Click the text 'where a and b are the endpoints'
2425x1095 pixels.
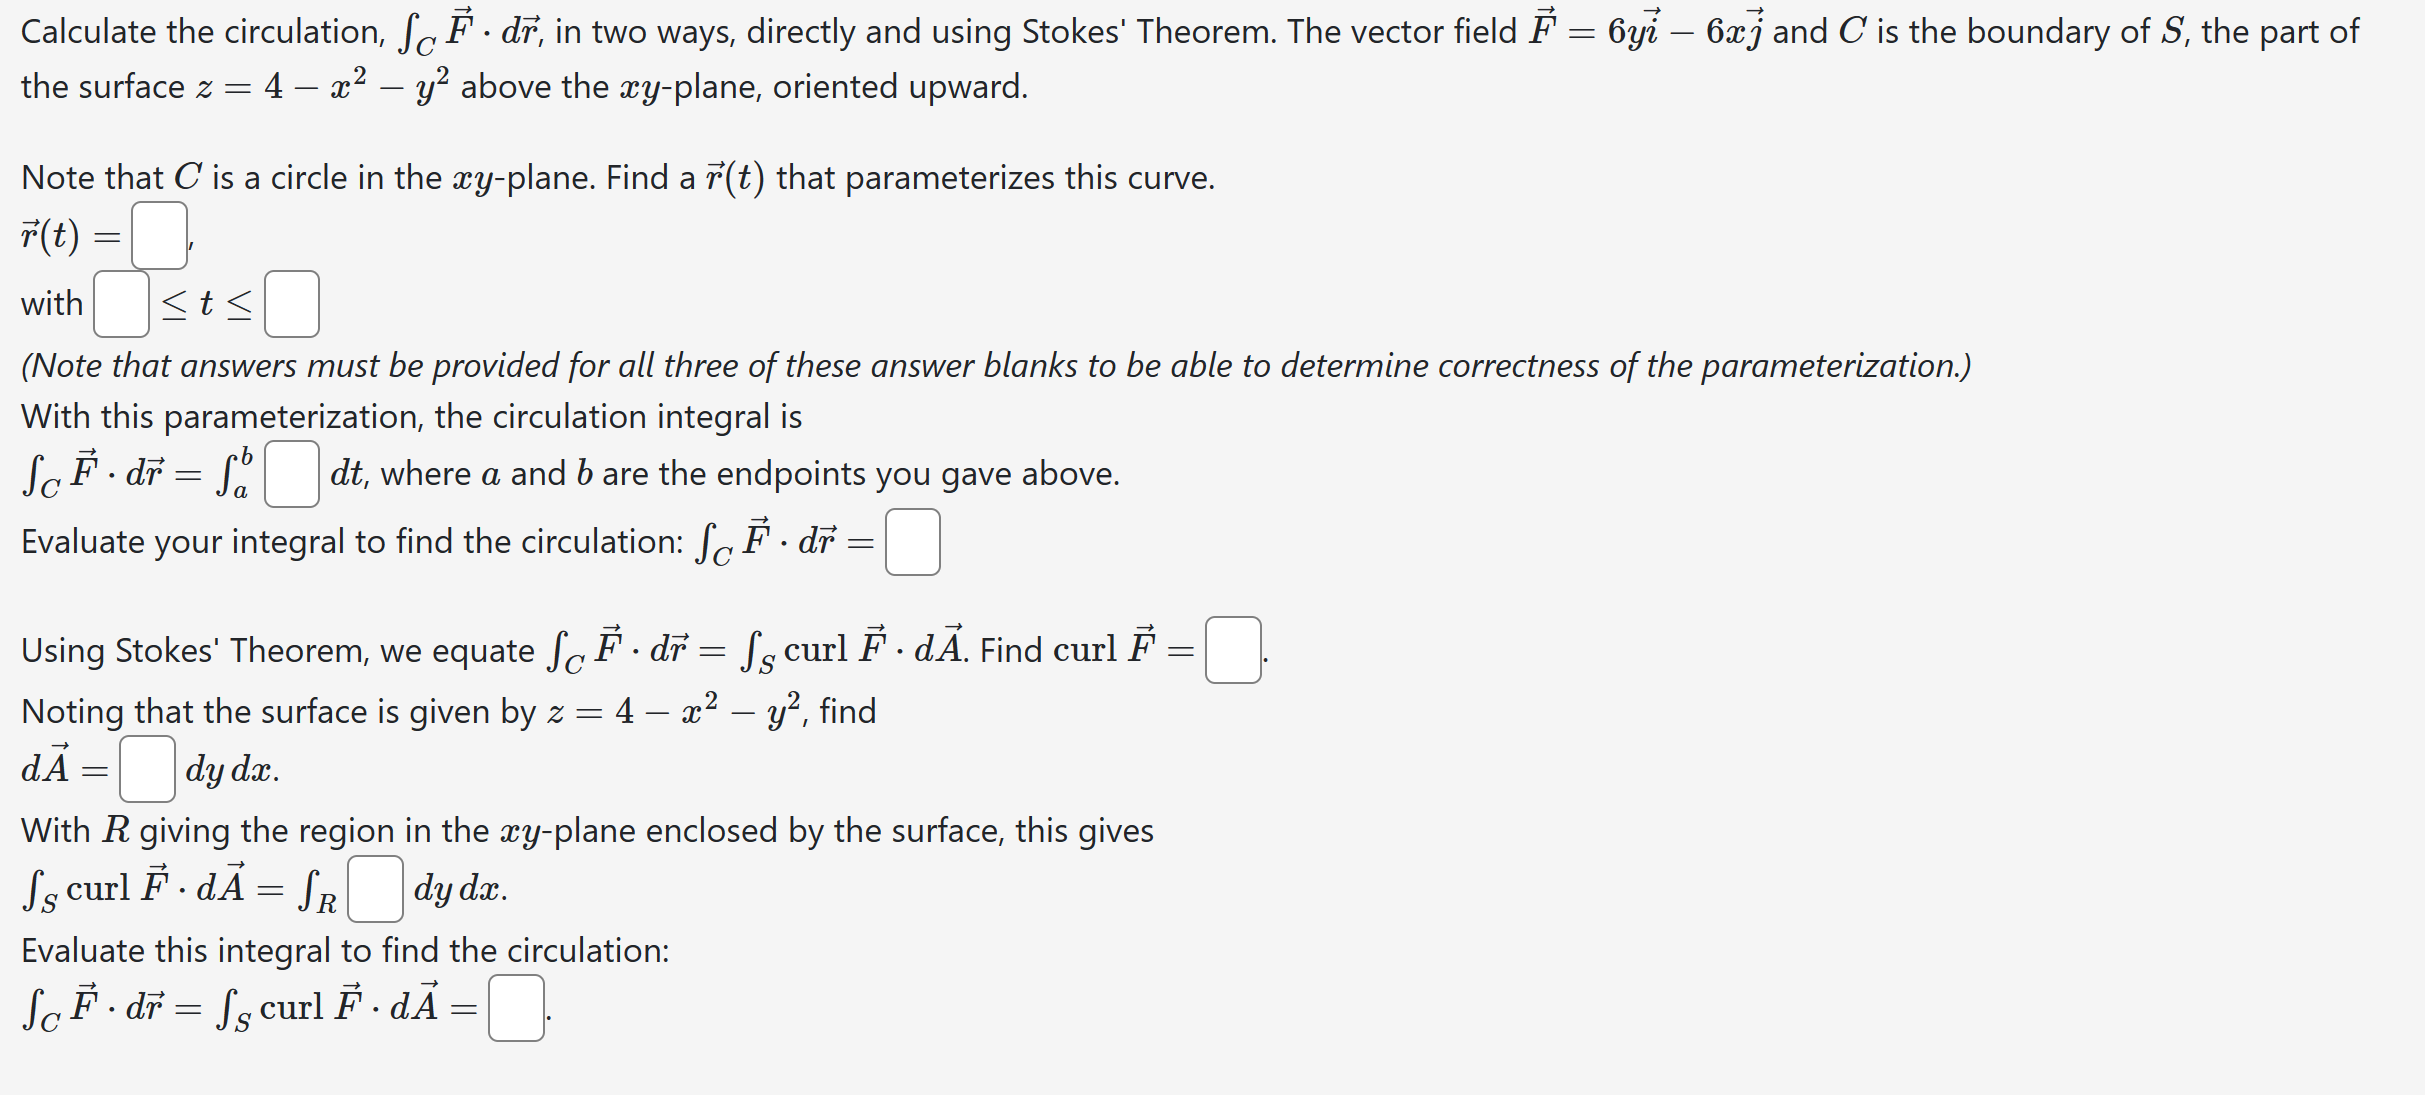pos(750,474)
